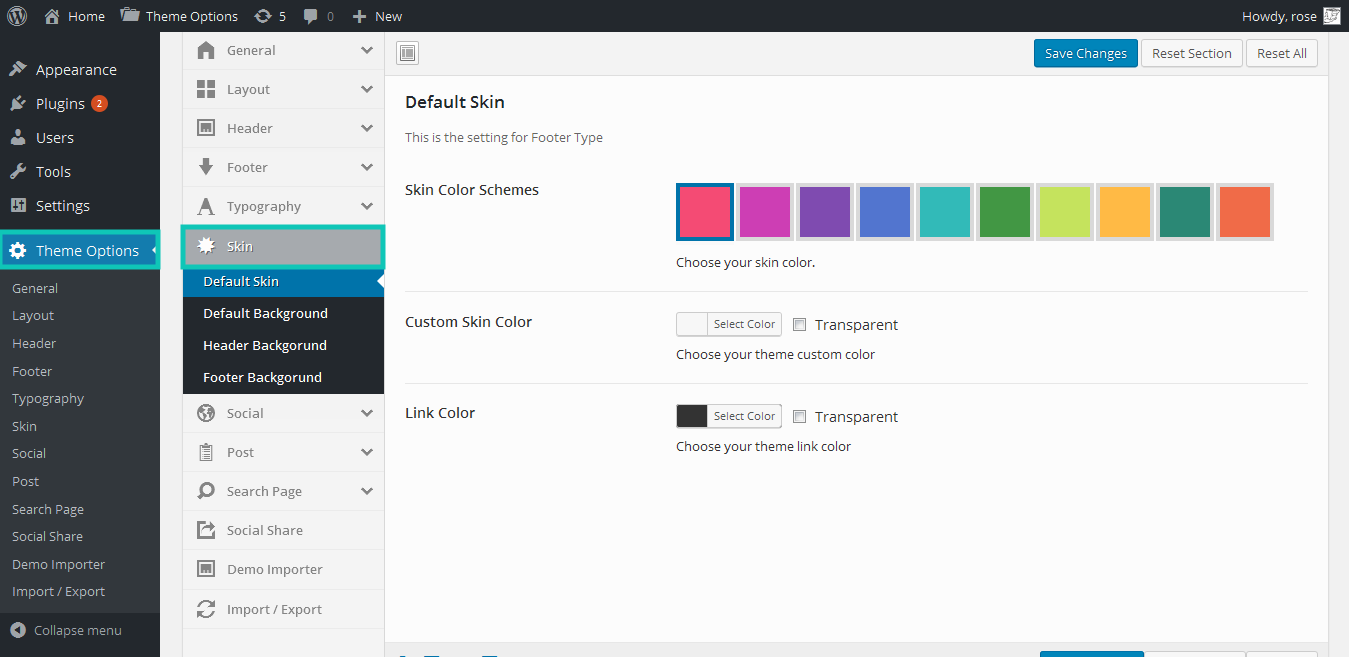Click the Social Share arrow icon
Screen dimensions: 1349x657
(x=206, y=530)
